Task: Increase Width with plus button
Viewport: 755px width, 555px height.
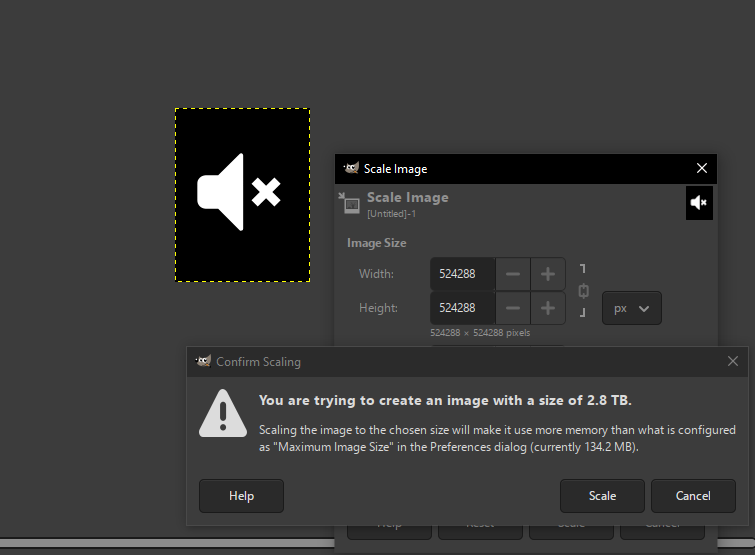Action: point(548,274)
